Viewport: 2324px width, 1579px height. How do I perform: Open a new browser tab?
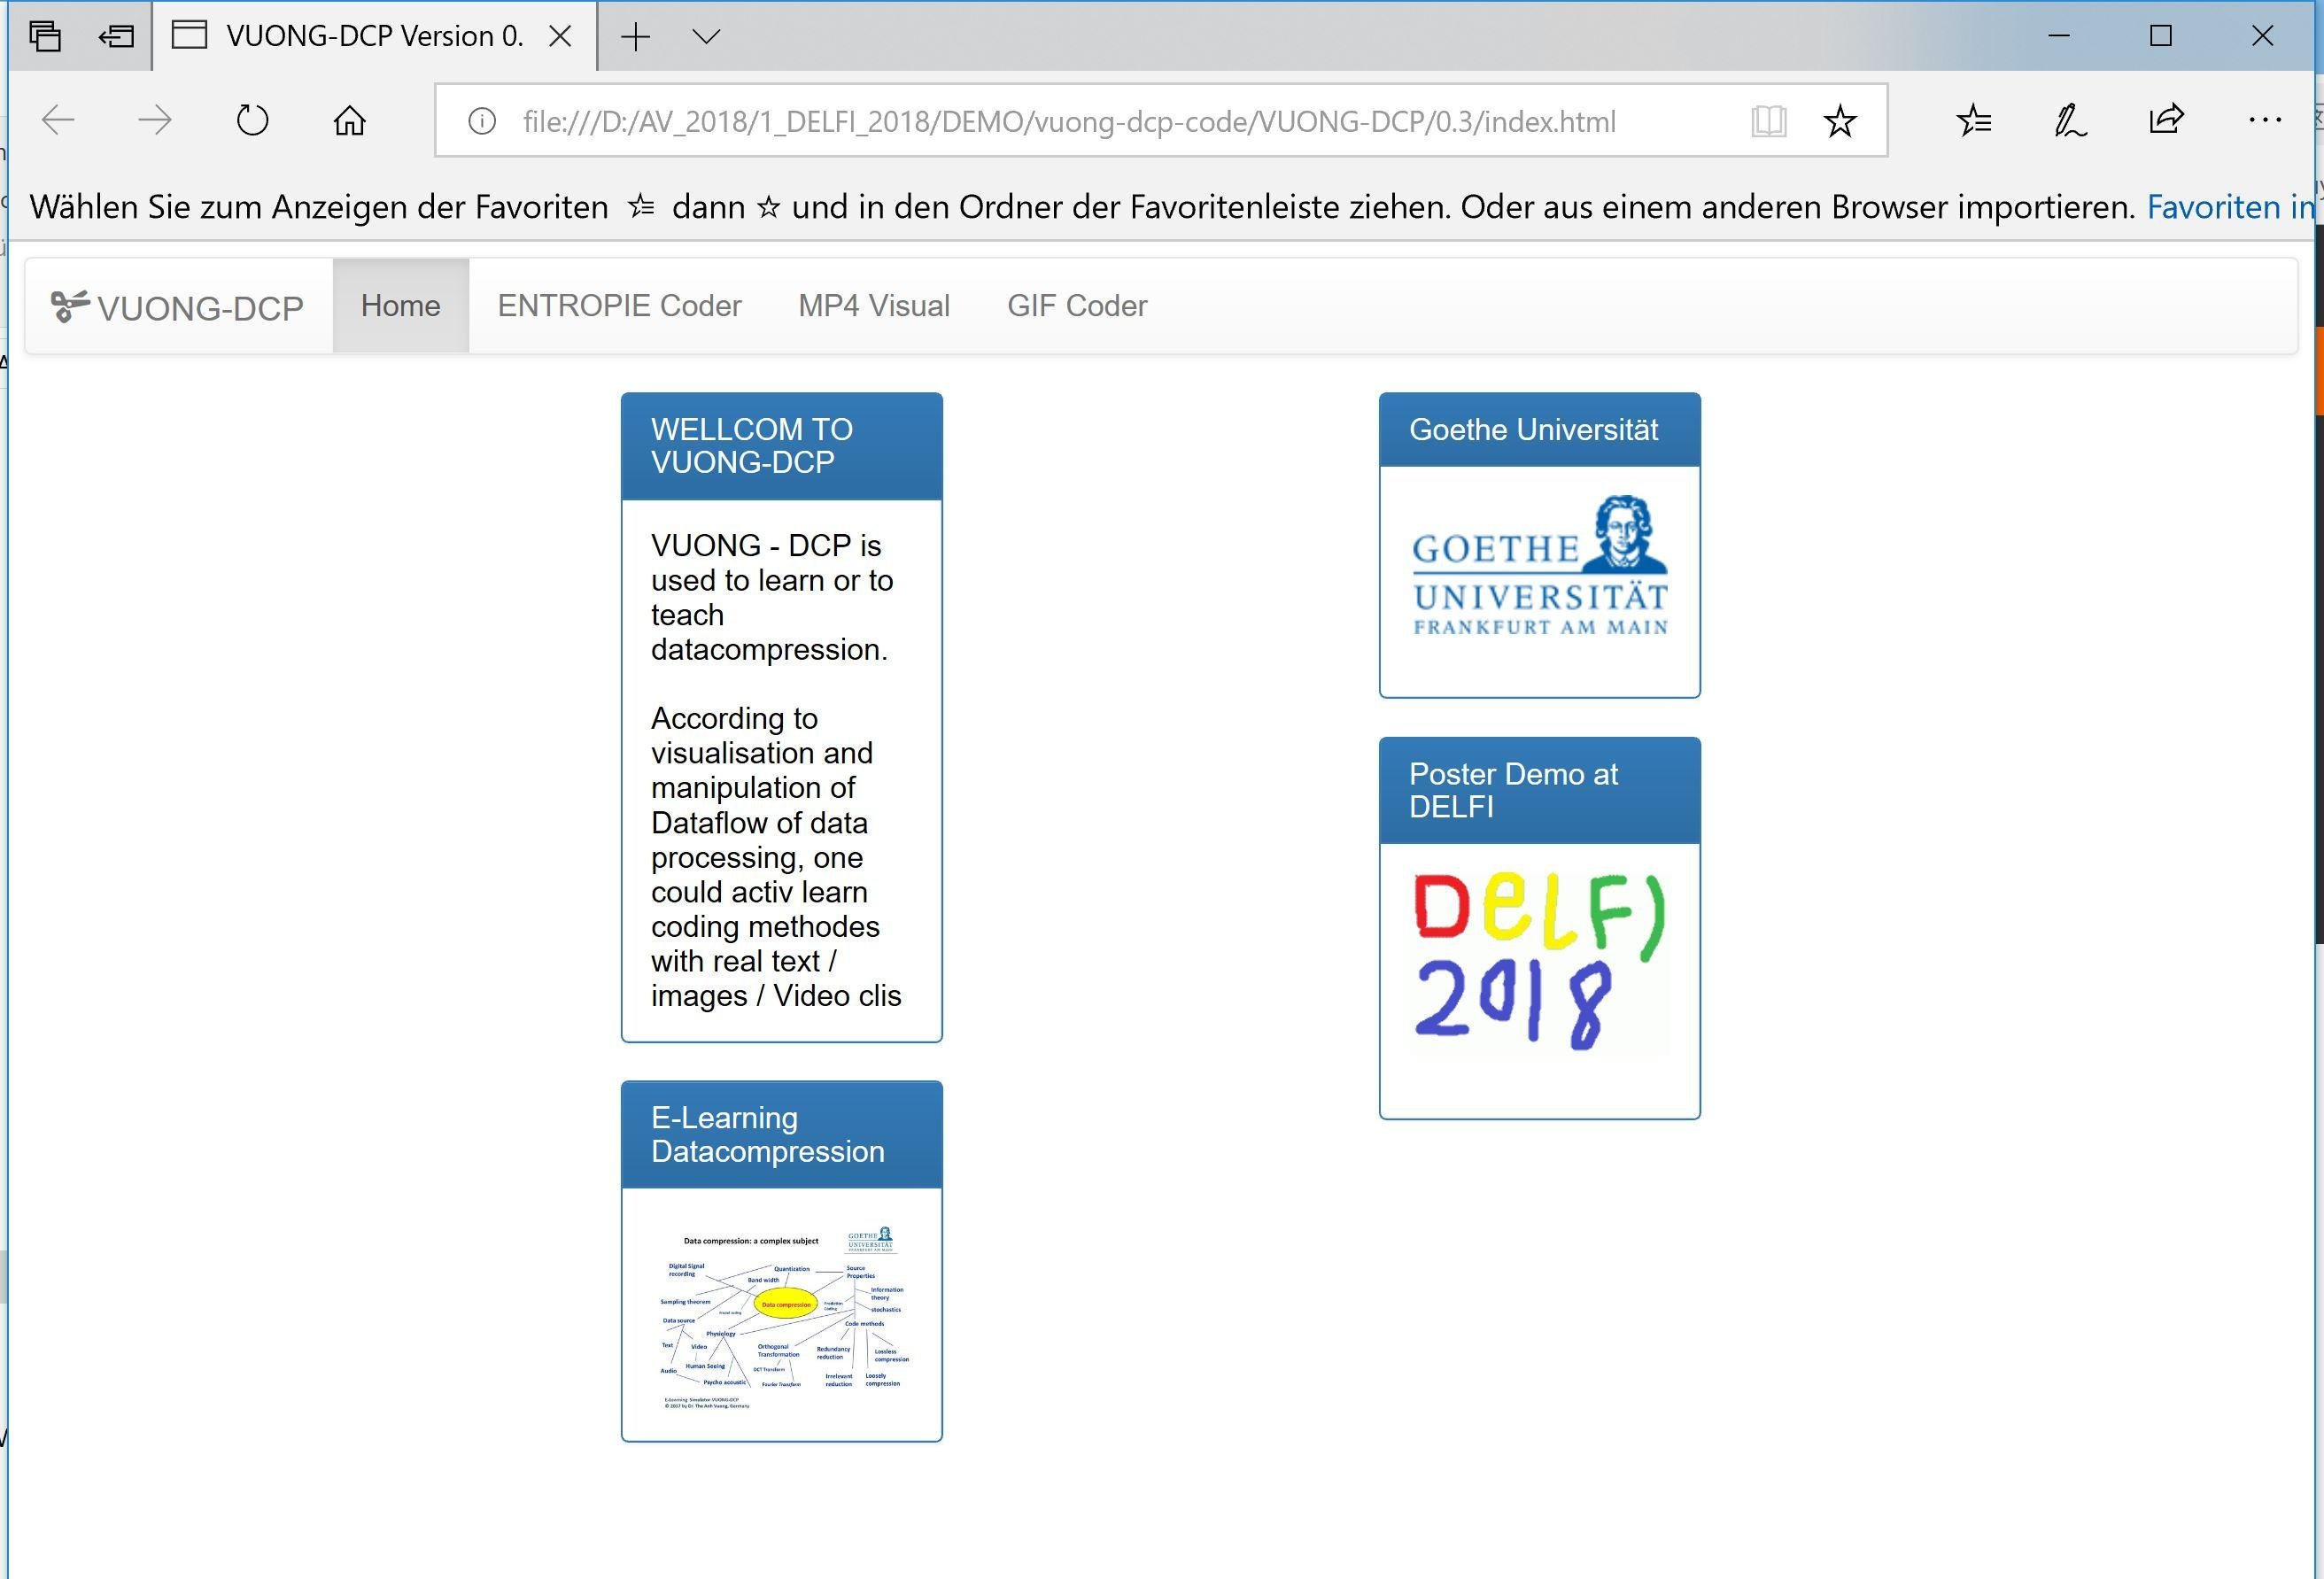coord(636,36)
